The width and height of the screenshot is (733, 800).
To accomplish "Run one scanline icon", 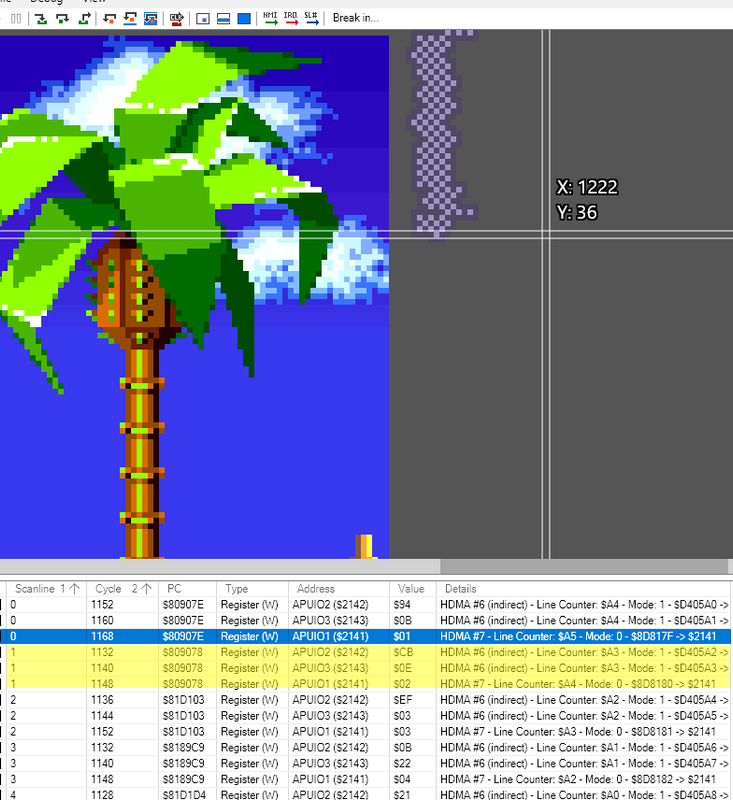I will point(223,19).
